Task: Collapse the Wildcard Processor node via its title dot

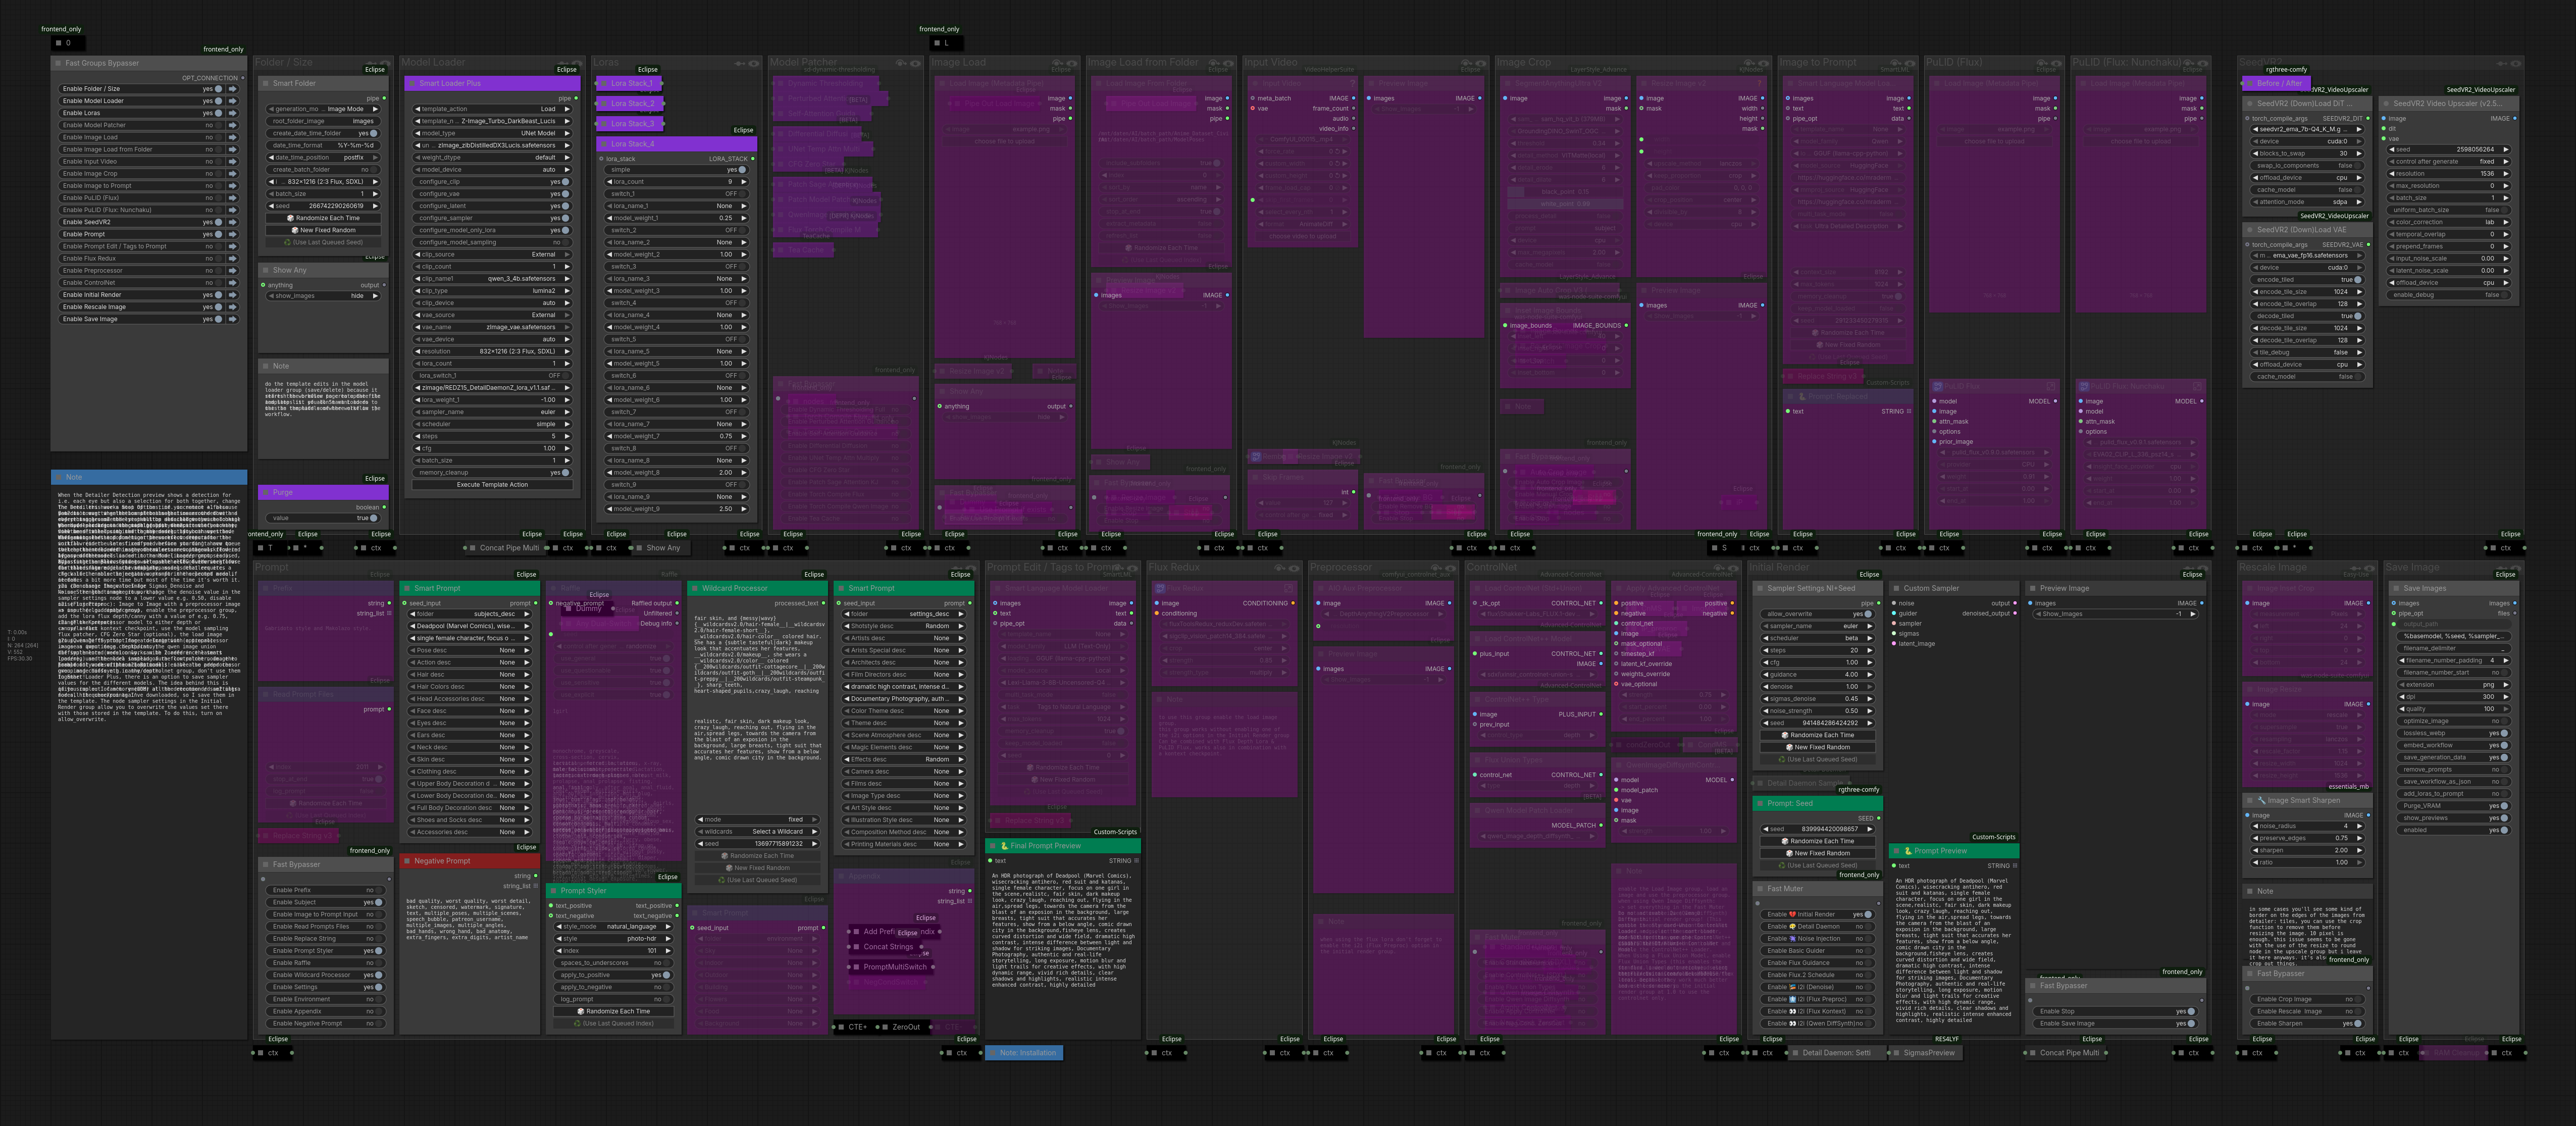Action: [695, 589]
